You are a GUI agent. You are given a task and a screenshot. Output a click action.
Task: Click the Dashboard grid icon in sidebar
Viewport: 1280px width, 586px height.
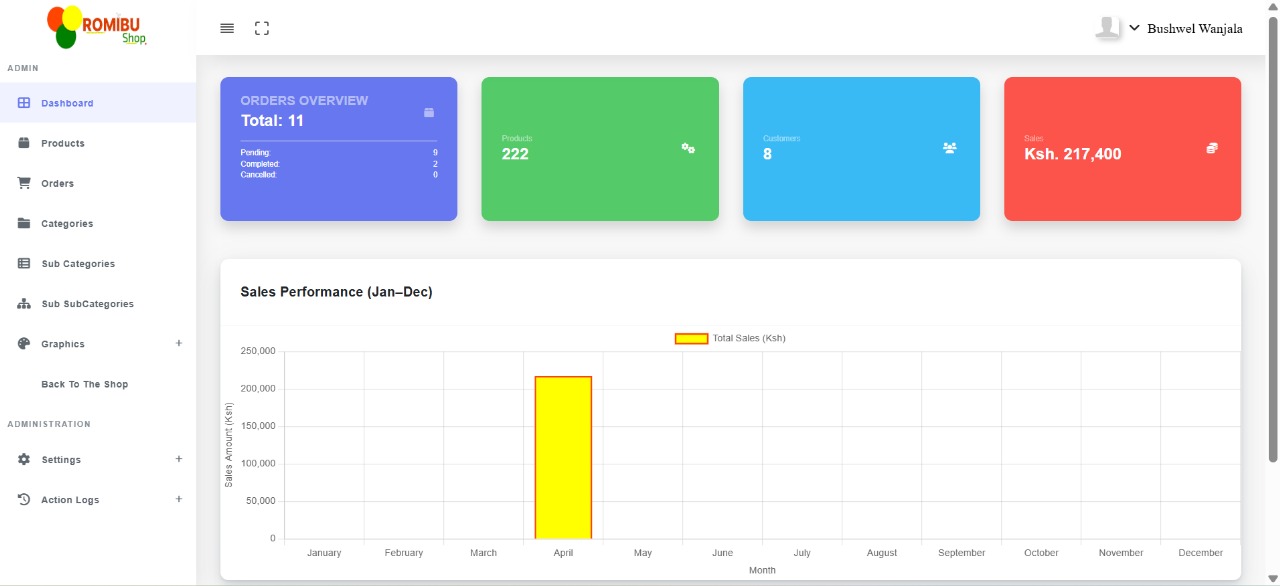[24, 103]
